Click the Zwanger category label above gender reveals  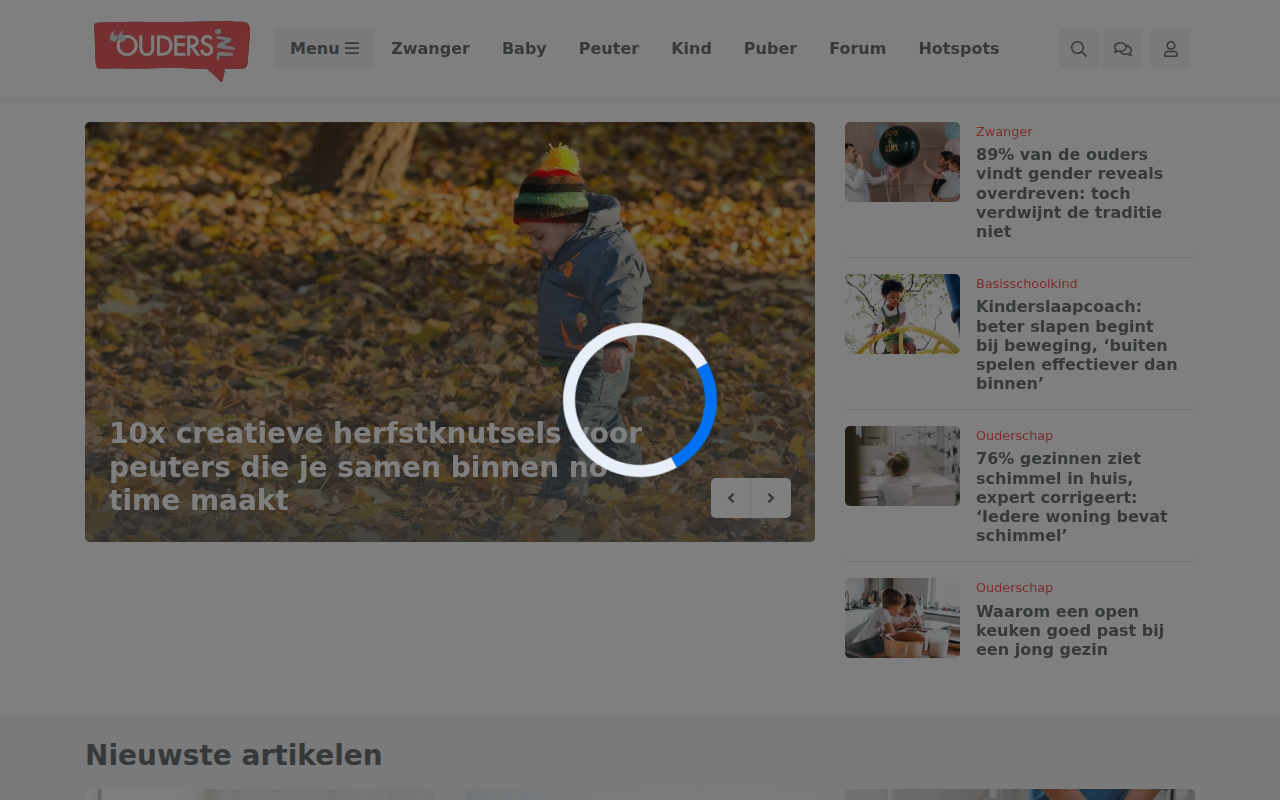(1004, 132)
